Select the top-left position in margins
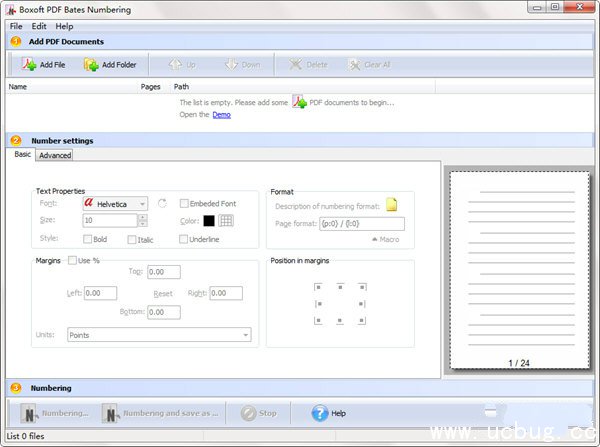Viewport: 600px width, 447px height. point(318,286)
